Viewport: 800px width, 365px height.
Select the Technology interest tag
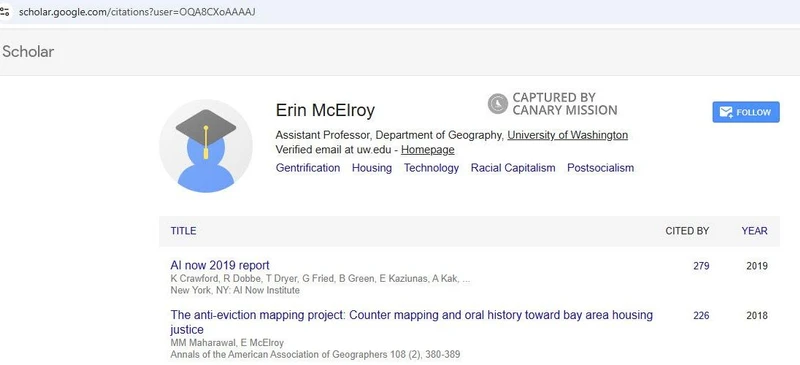tap(431, 168)
